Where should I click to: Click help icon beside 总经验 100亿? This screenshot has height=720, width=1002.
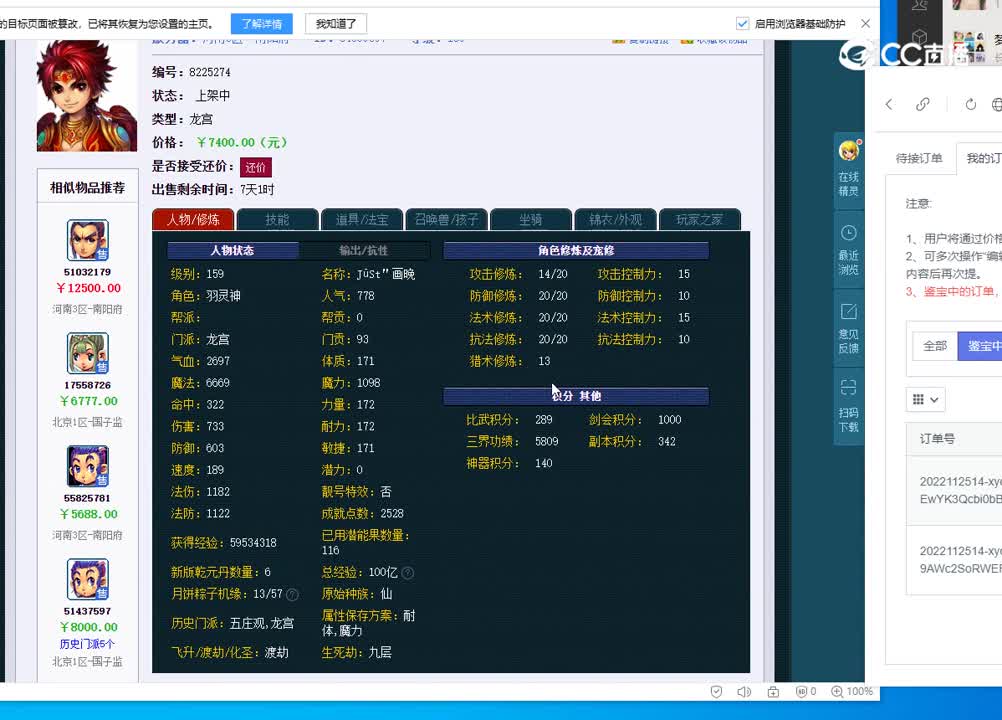(x=408, y=572)
